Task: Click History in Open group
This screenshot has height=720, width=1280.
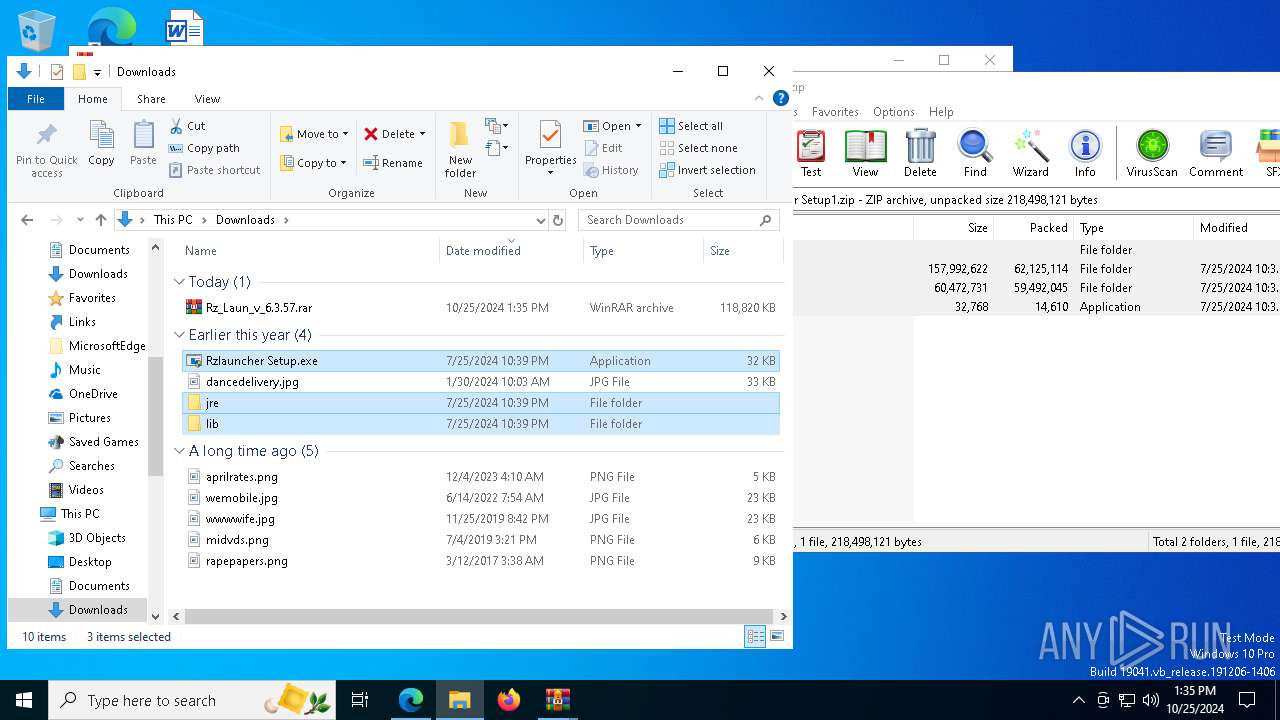Action: 610,170
